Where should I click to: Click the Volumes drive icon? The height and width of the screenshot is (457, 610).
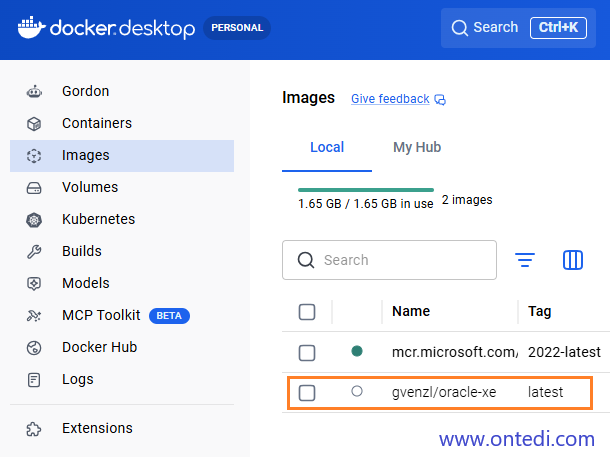point(34,188)
